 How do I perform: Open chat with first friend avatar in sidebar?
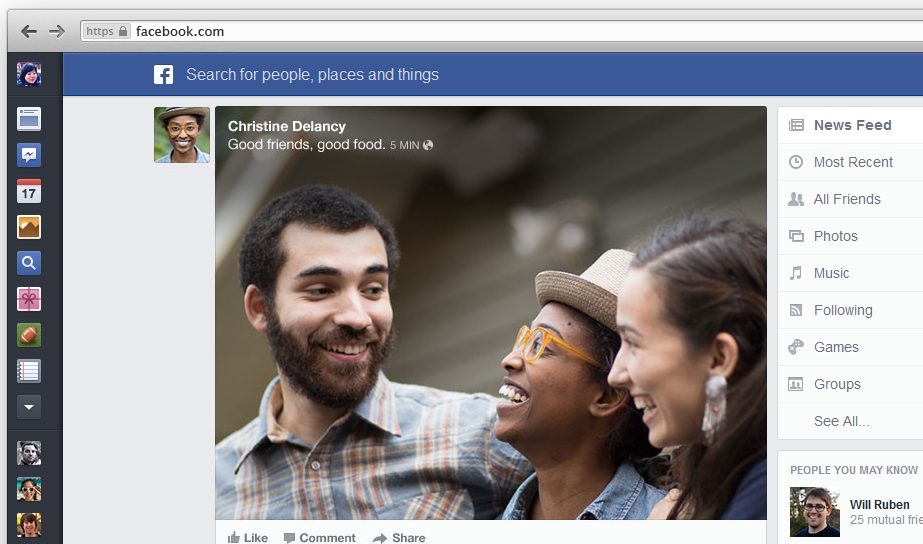pos(29,453)
